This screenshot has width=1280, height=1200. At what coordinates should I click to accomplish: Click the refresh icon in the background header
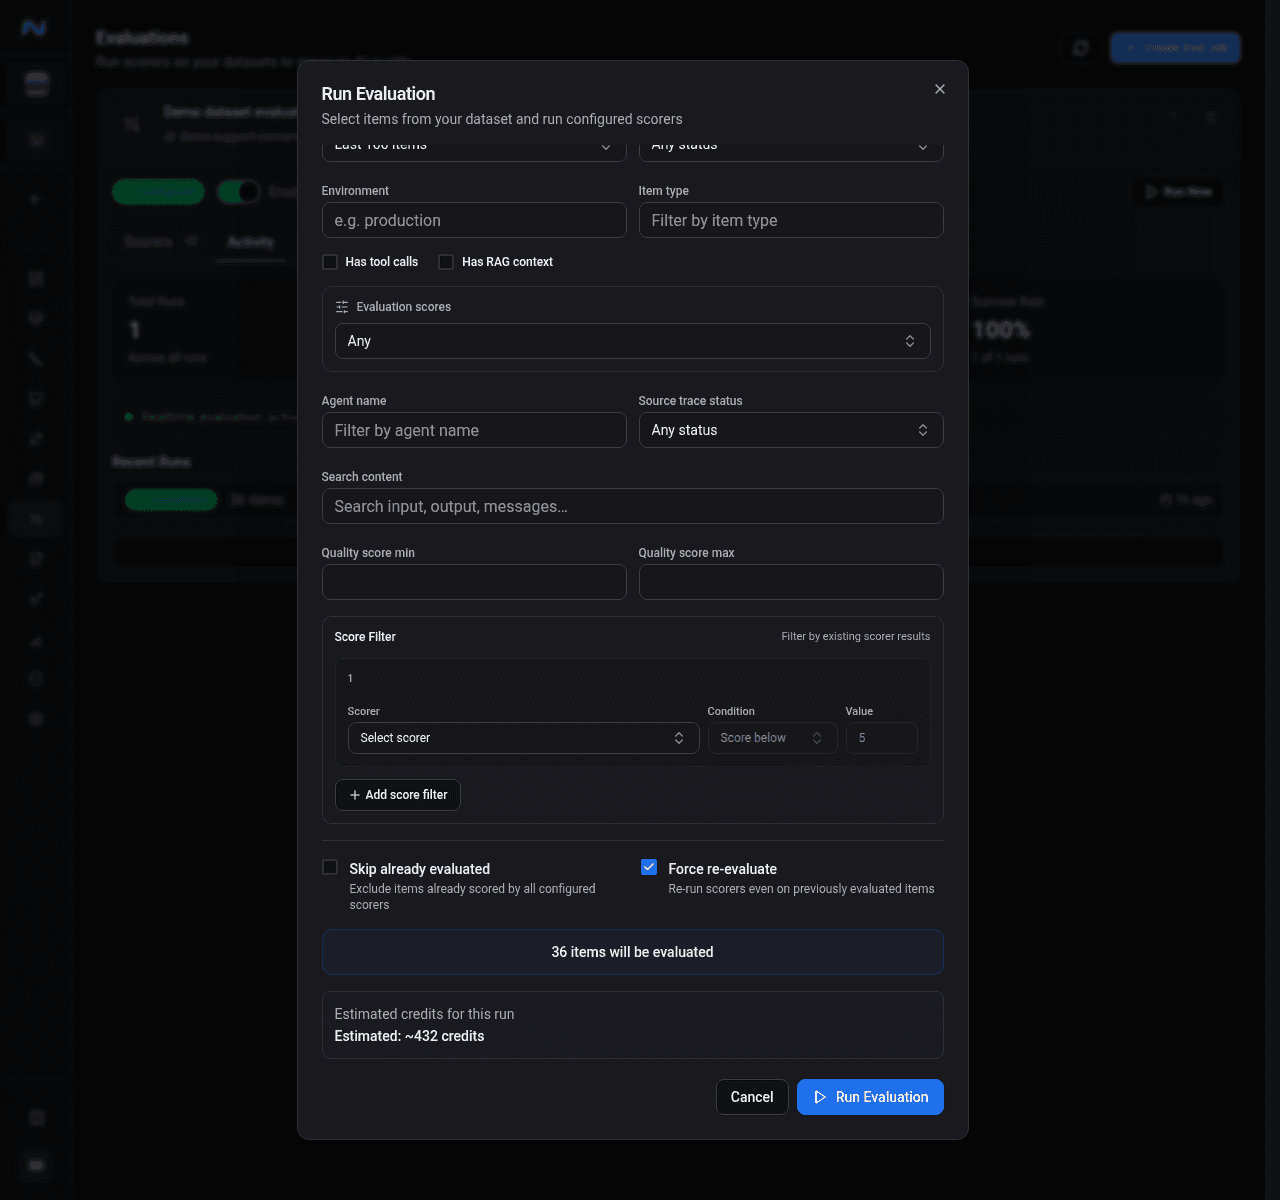coord(1081,48)
